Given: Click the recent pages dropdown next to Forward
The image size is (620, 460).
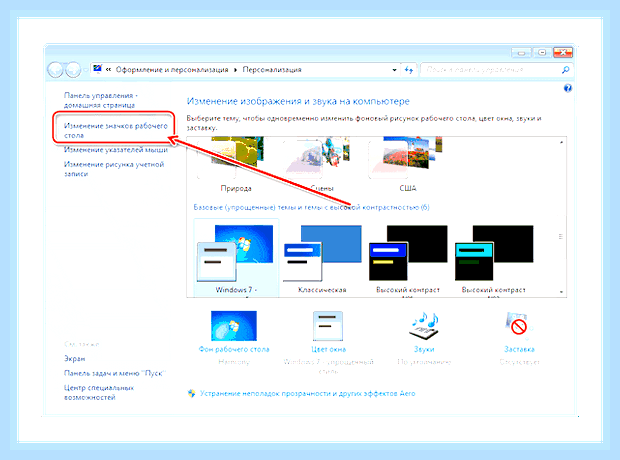Looking at the screenshot, I should [85, 70].
